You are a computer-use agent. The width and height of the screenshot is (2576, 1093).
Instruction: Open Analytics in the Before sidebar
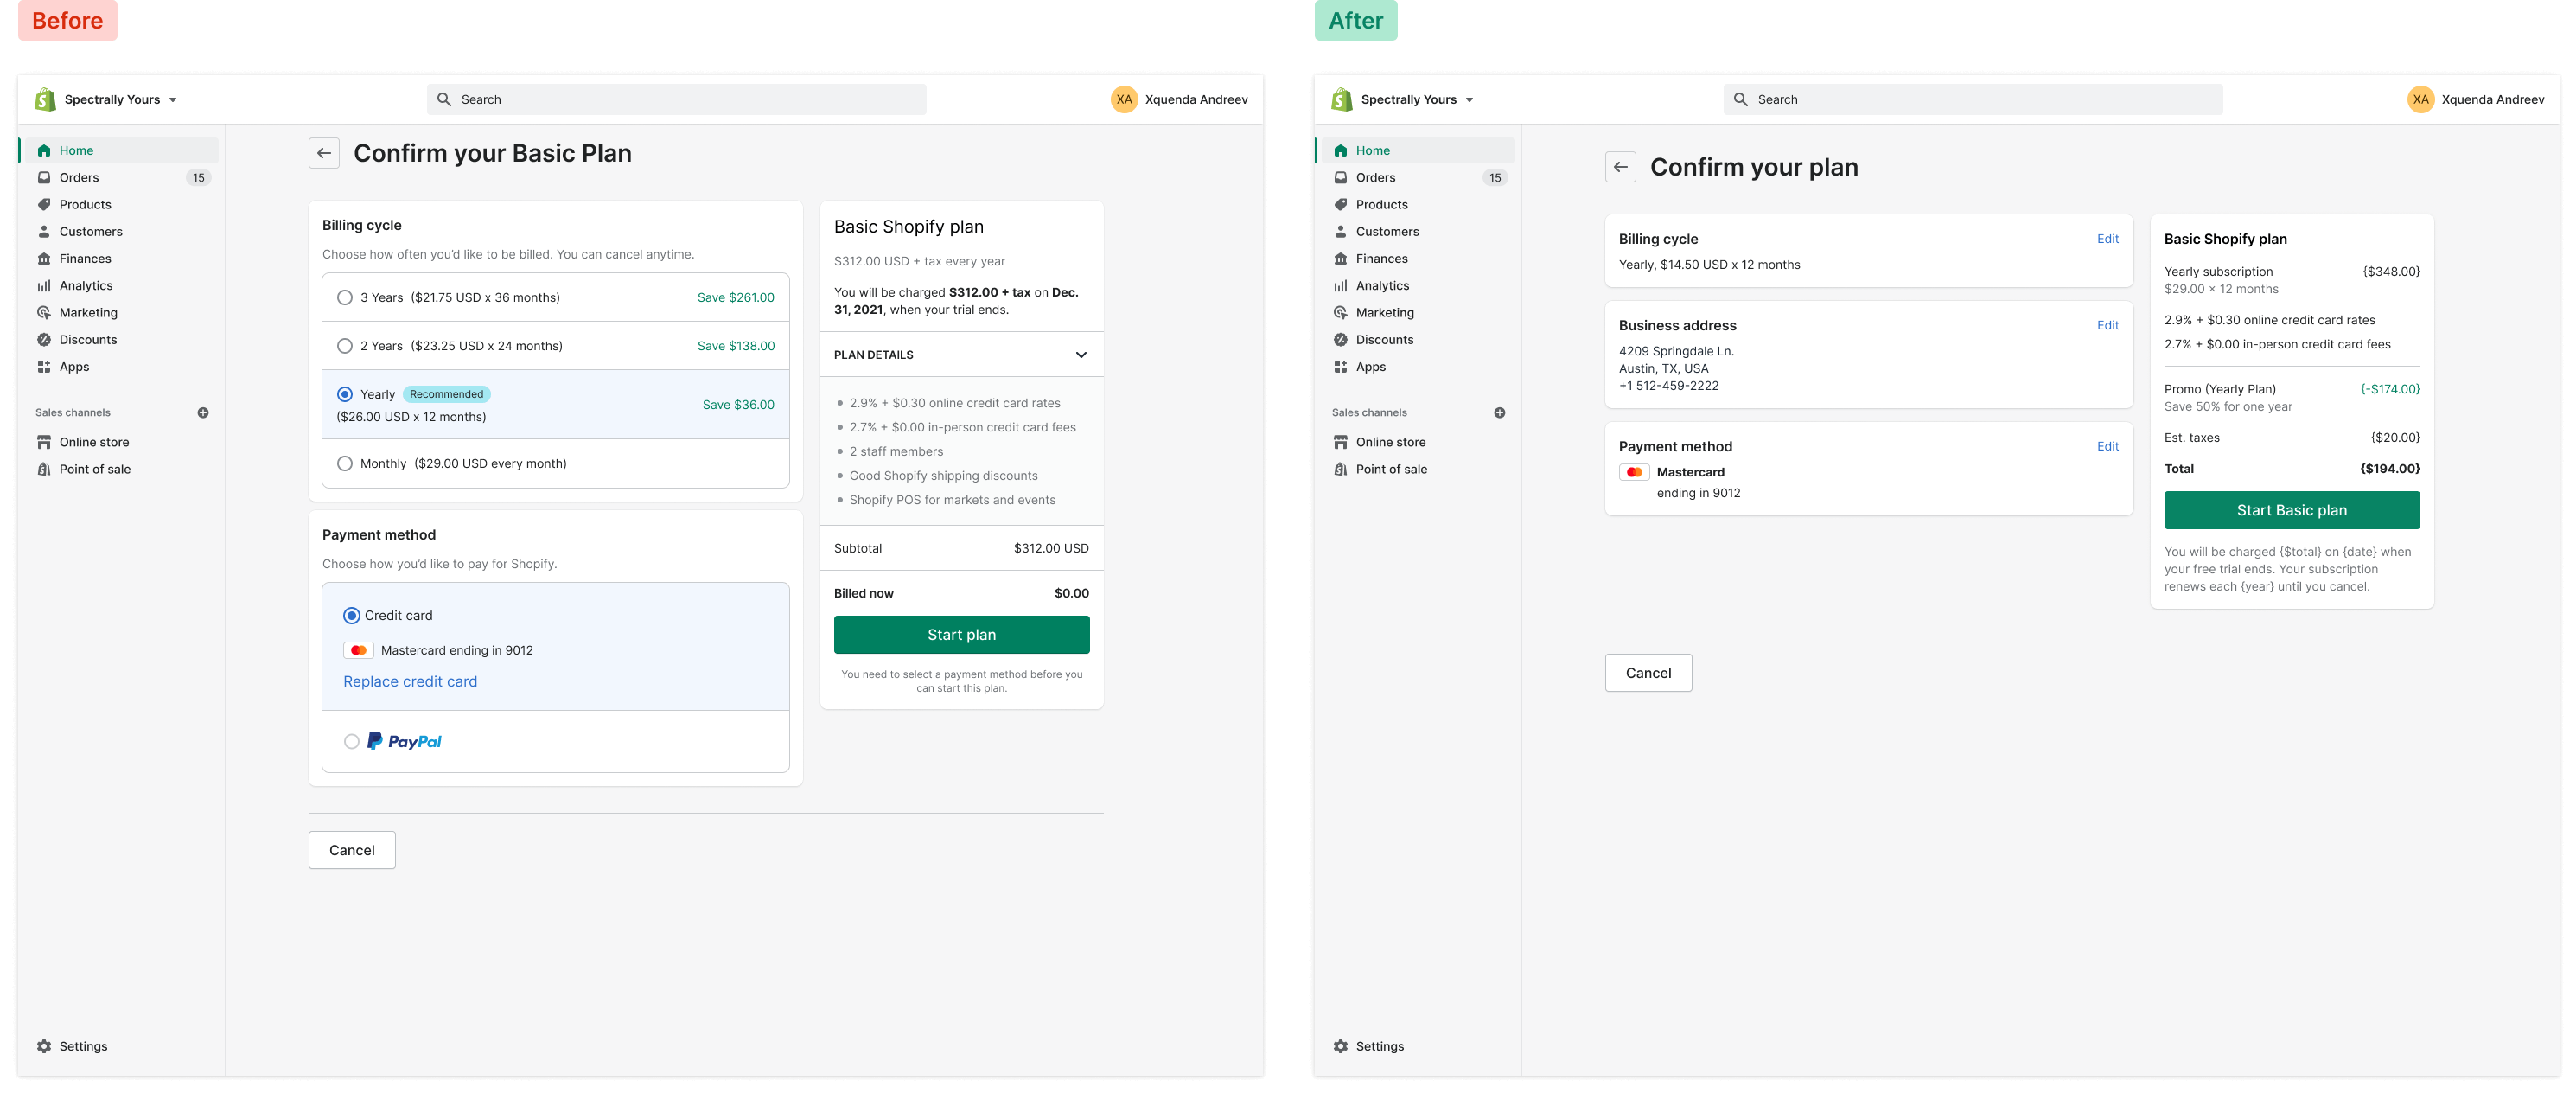(x=86, y=286)
